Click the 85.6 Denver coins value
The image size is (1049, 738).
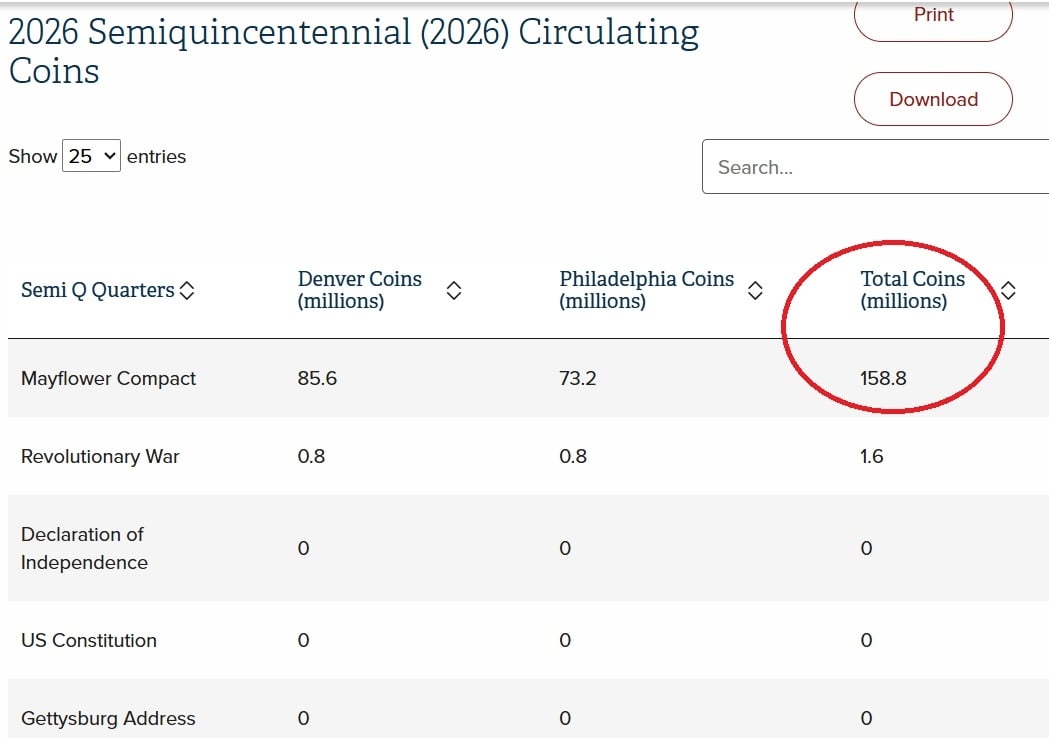tap(317, 378)
